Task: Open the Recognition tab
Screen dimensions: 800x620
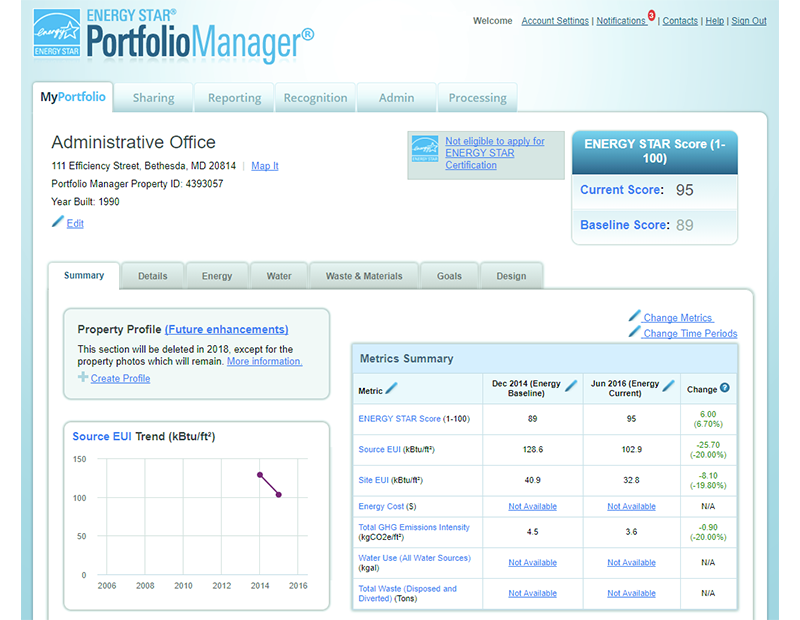Action: [x=315, y=97]
